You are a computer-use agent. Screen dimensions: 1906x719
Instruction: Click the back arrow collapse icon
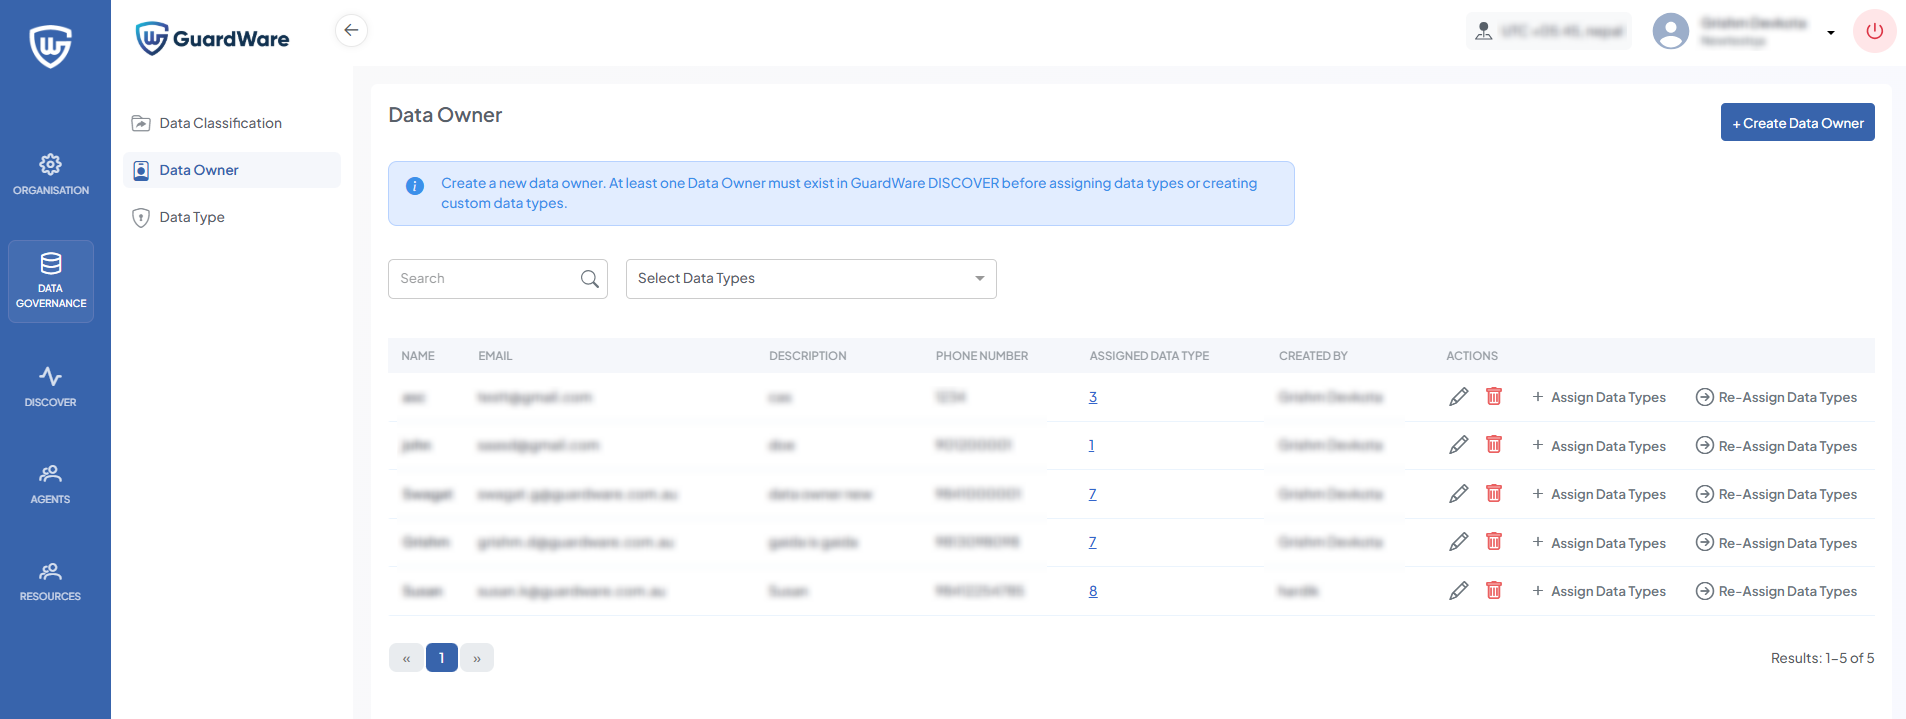(351, 30)
